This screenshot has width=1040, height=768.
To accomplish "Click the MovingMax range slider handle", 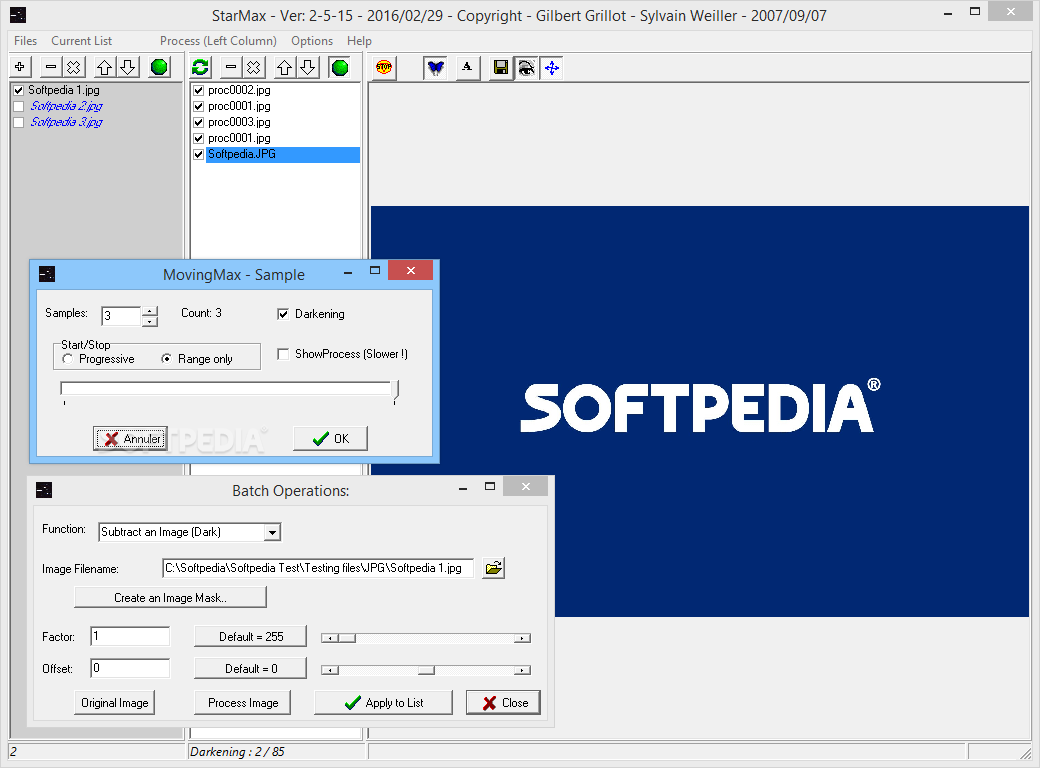I will tap(395, 391).
